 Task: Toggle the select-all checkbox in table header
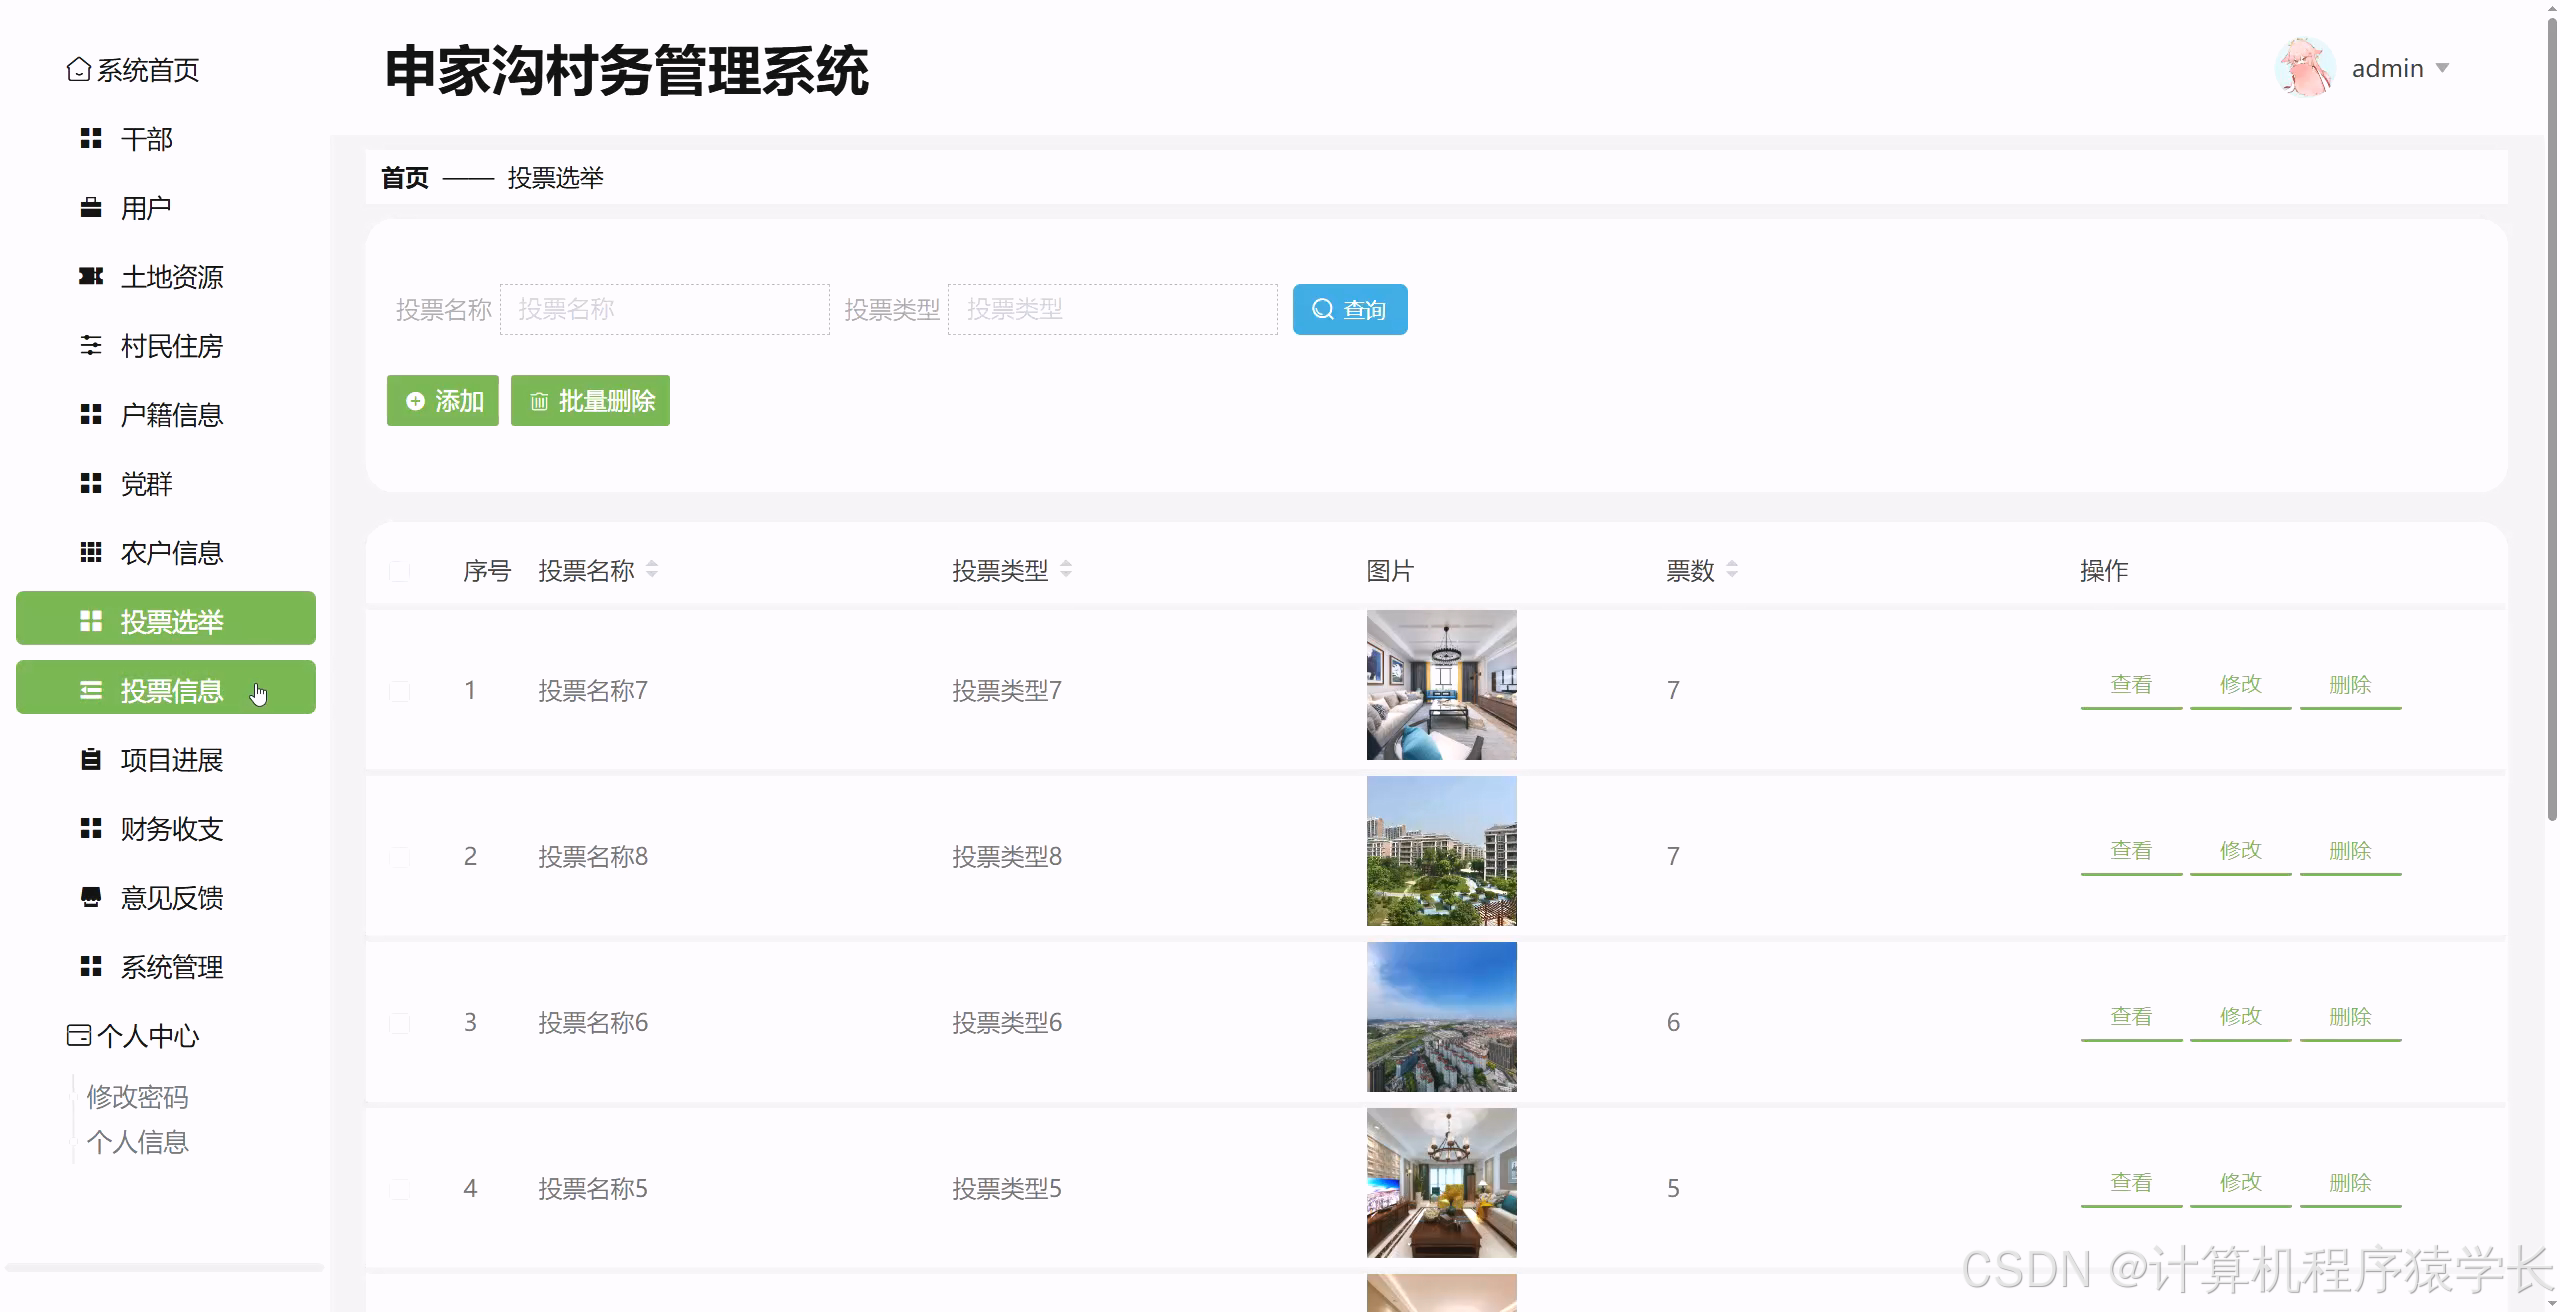coord(399,570)
